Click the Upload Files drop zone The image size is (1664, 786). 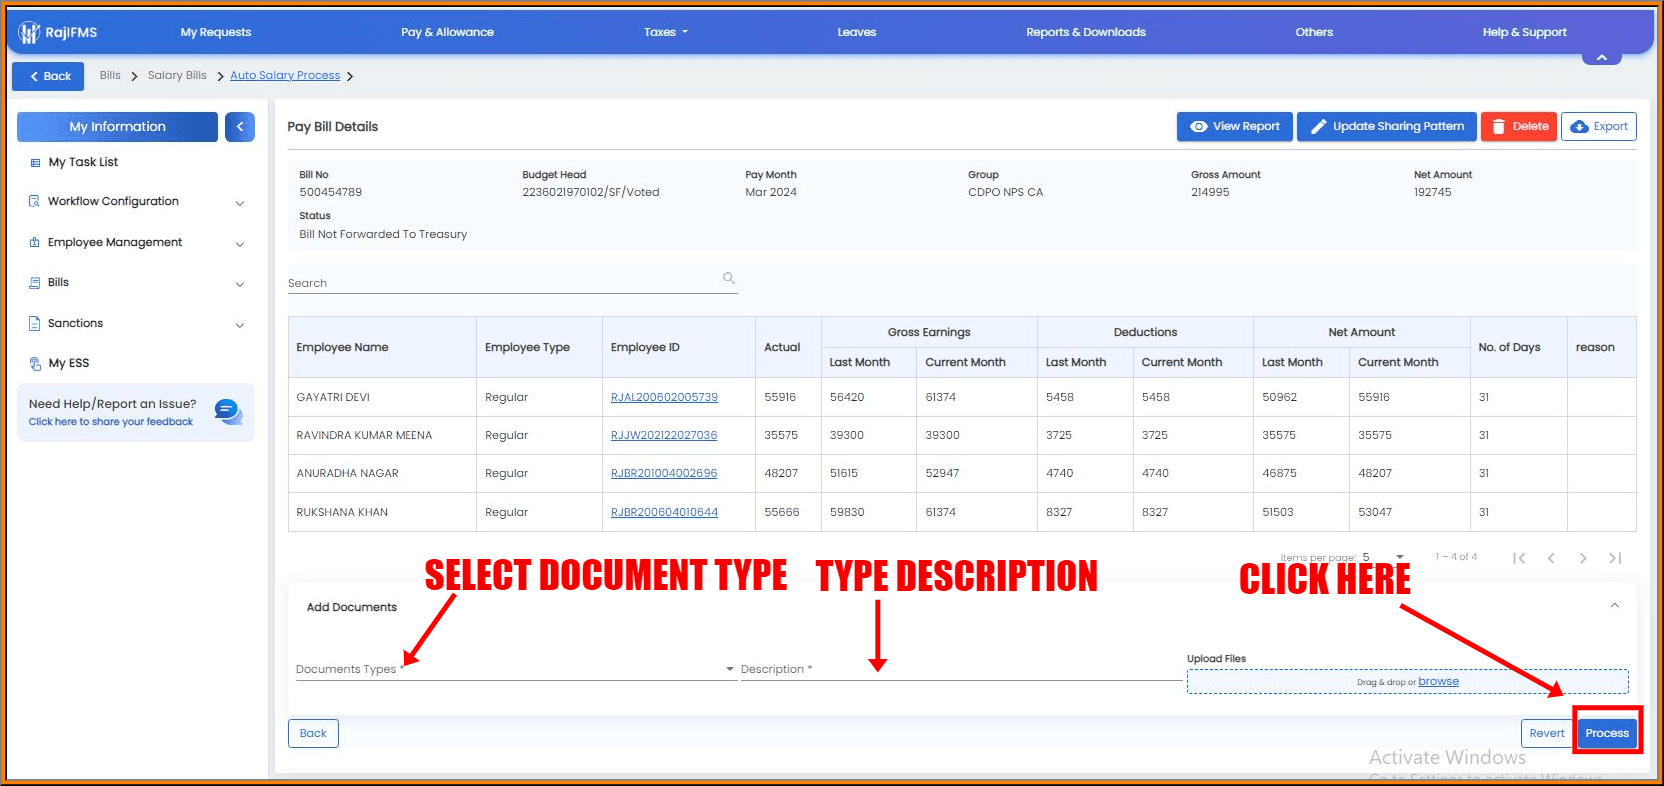[1407, 682]
